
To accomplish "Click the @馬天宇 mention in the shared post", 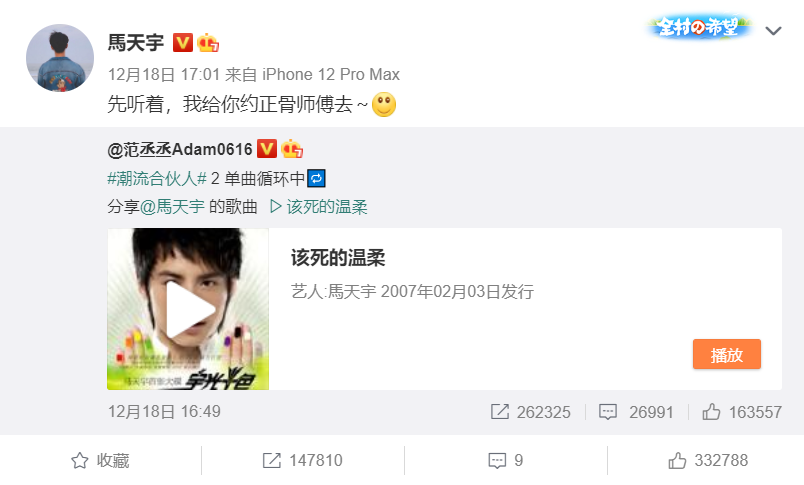I will click(x=172, y=207).
